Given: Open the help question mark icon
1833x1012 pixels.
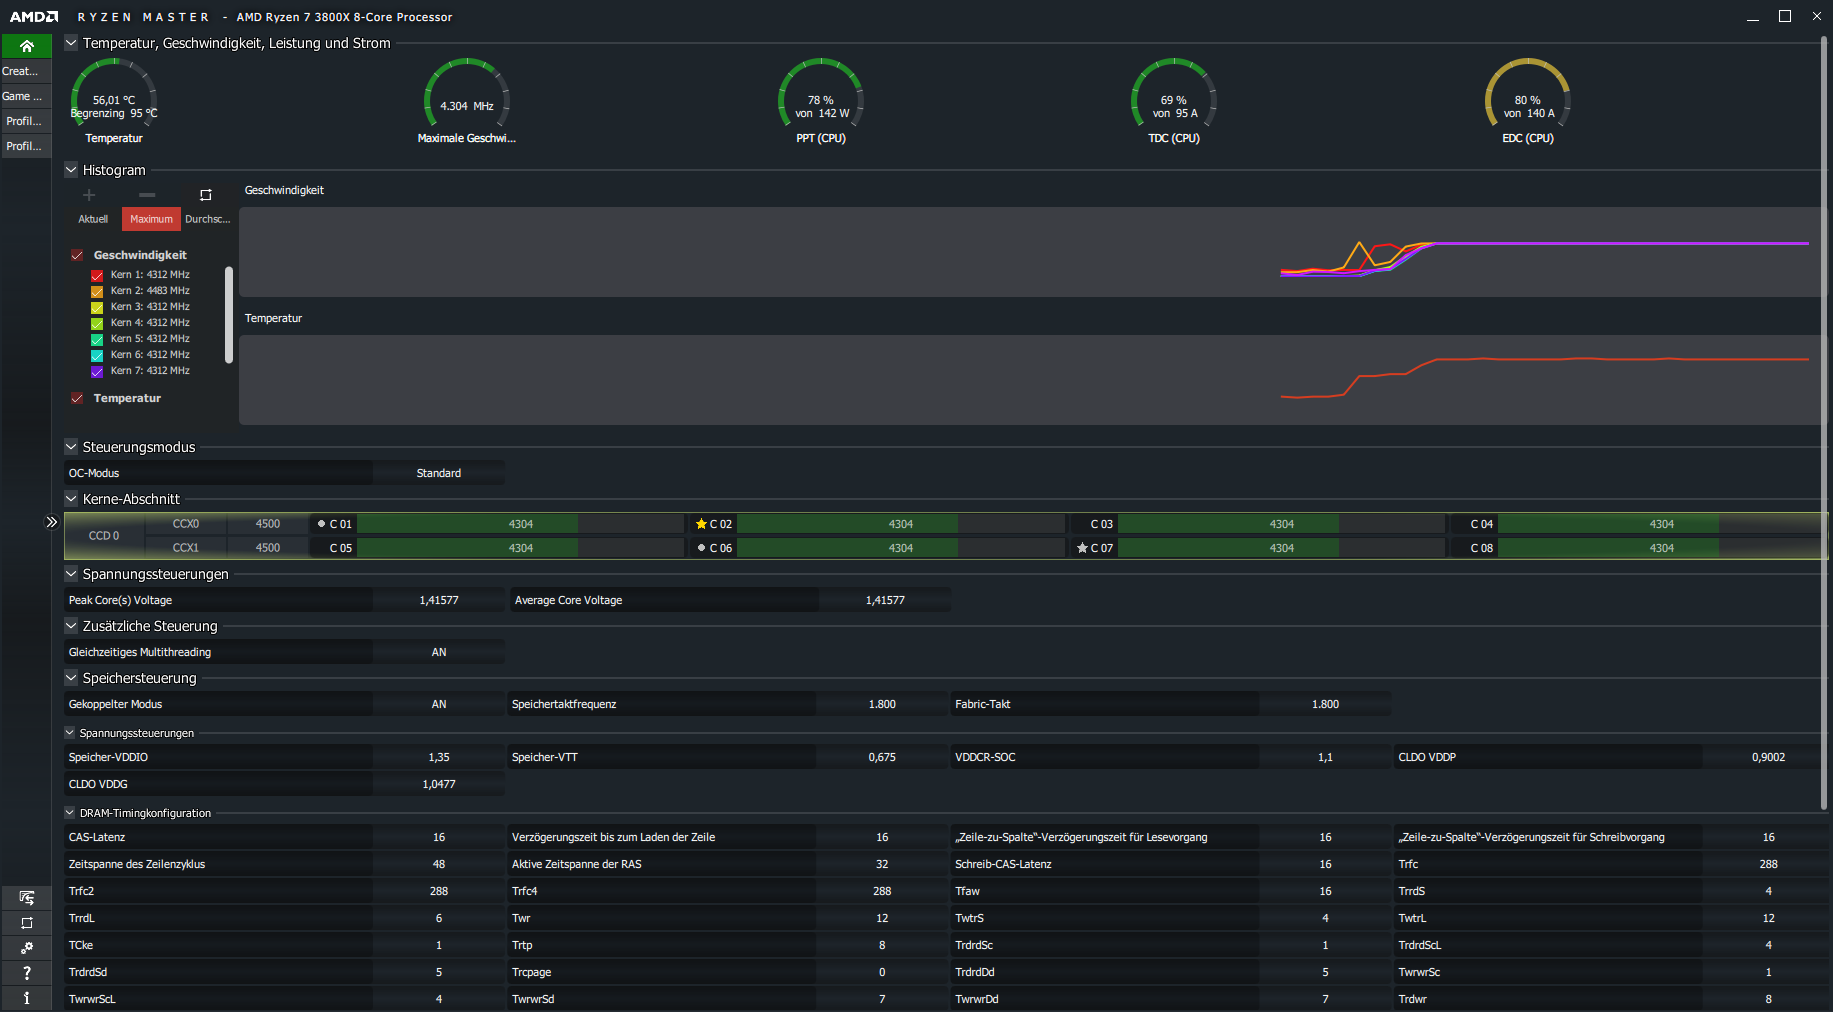Looking at the screenshot, I should click(x=26, y=973).
